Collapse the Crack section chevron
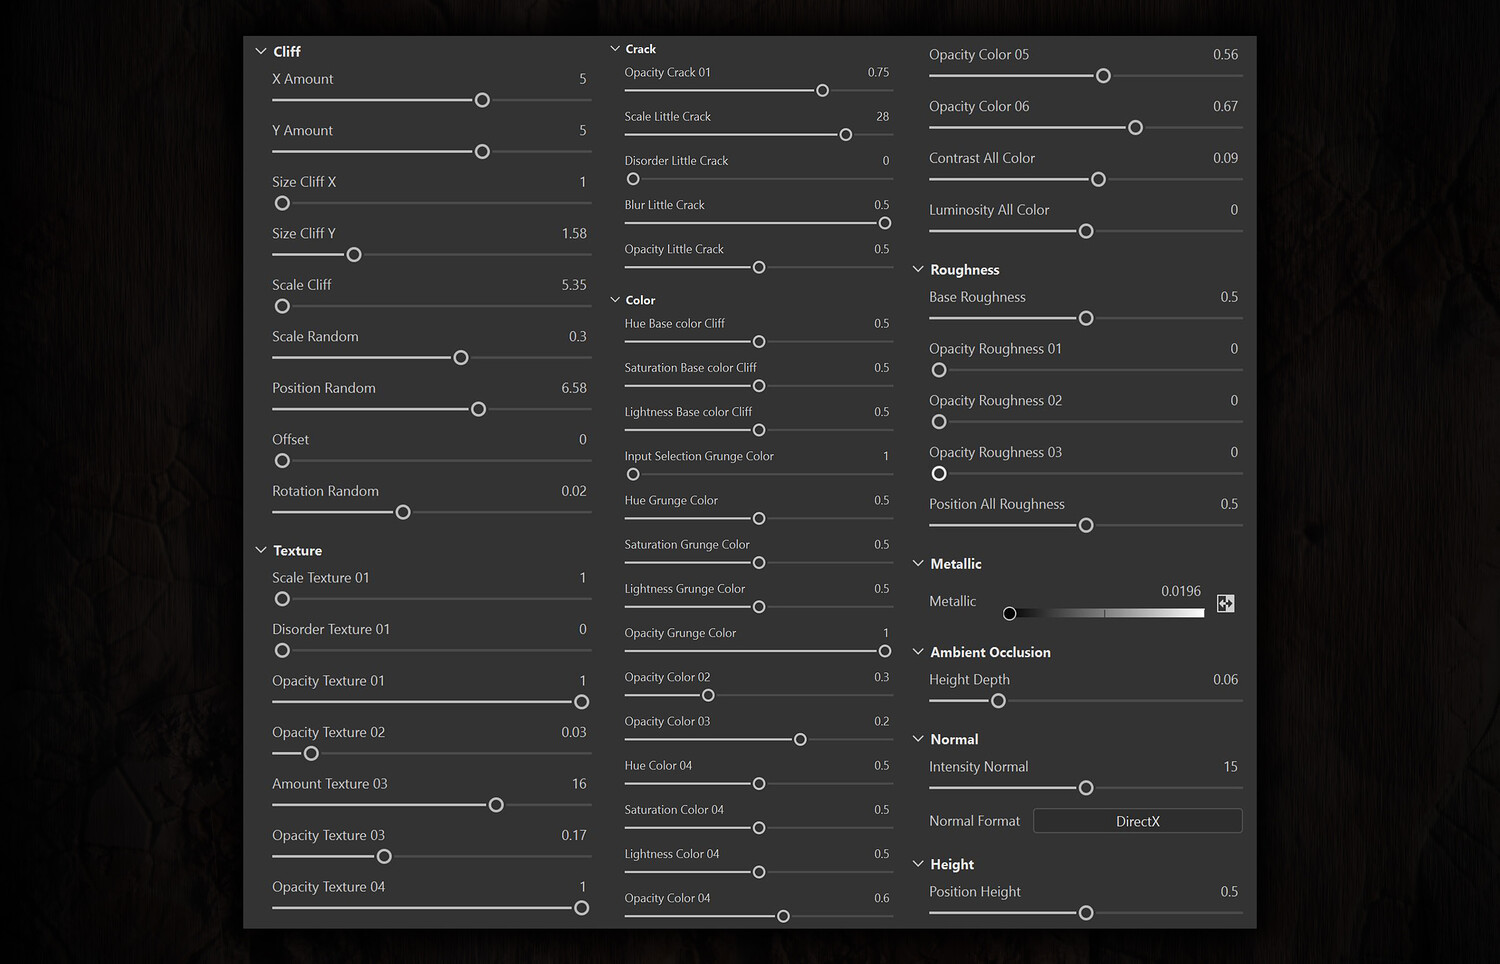 (615, 49)
